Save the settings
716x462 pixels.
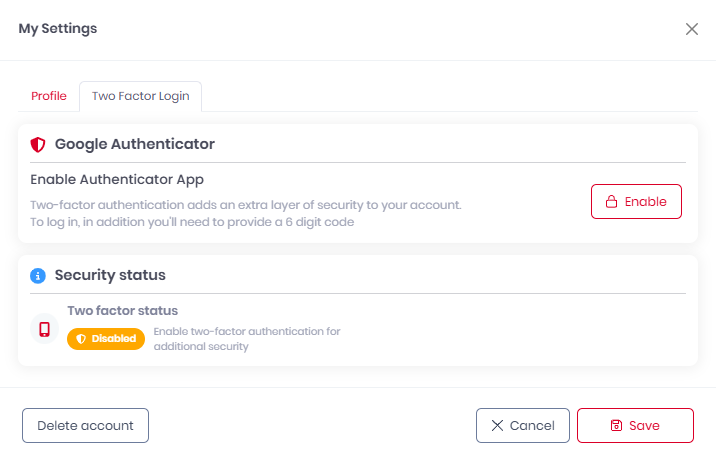coord(635,425)
